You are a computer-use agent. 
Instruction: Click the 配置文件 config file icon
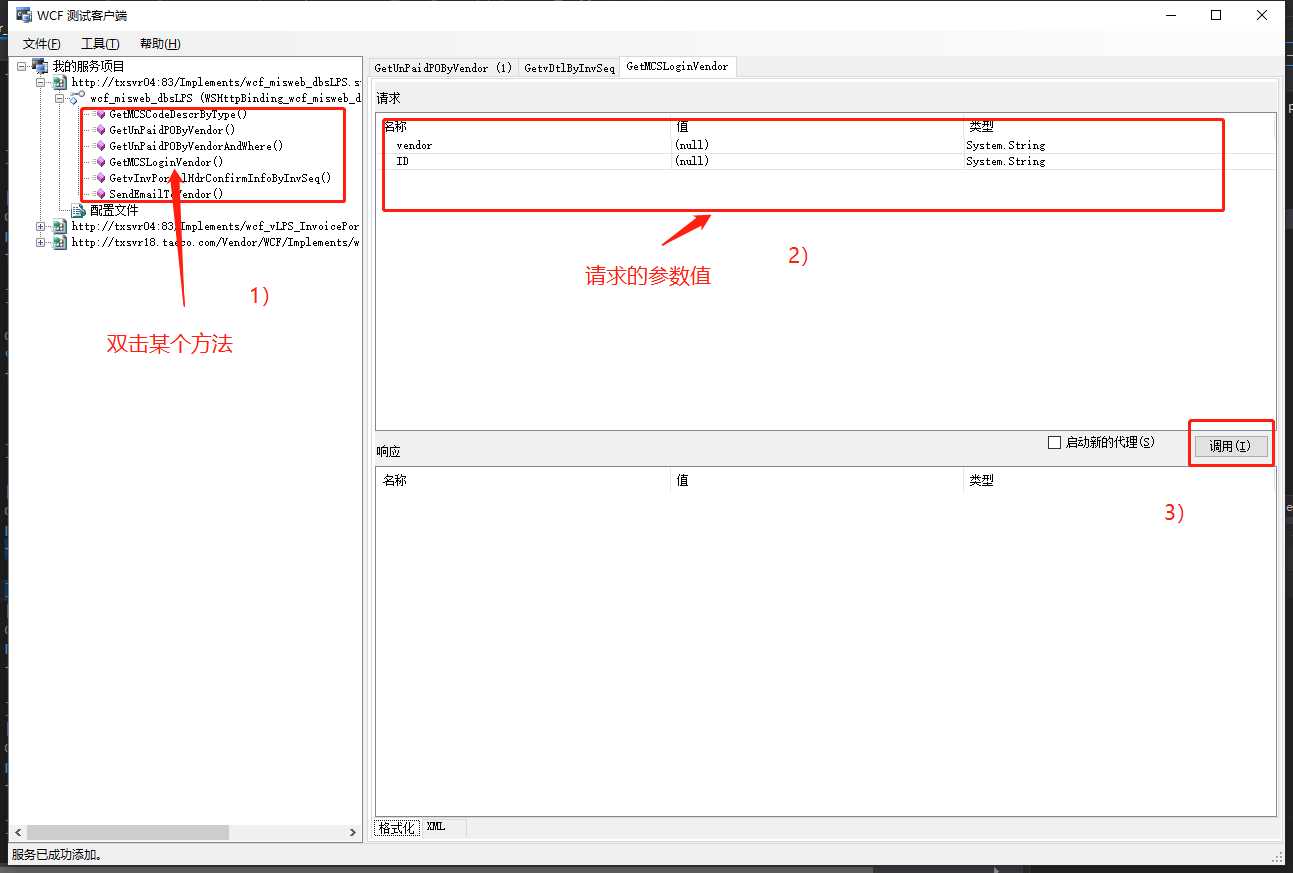point(79,210)
